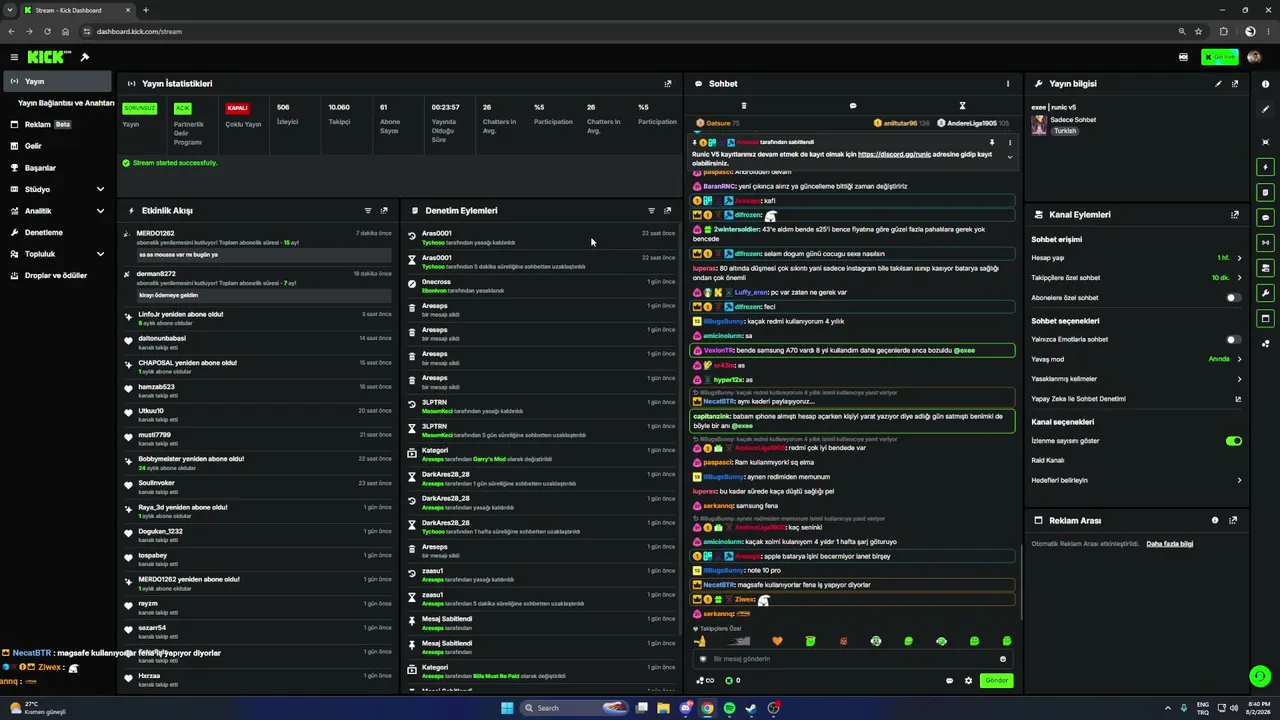Click the browser address bar
The height and width of the screenshot is (720, 1280).
(630, 31)
